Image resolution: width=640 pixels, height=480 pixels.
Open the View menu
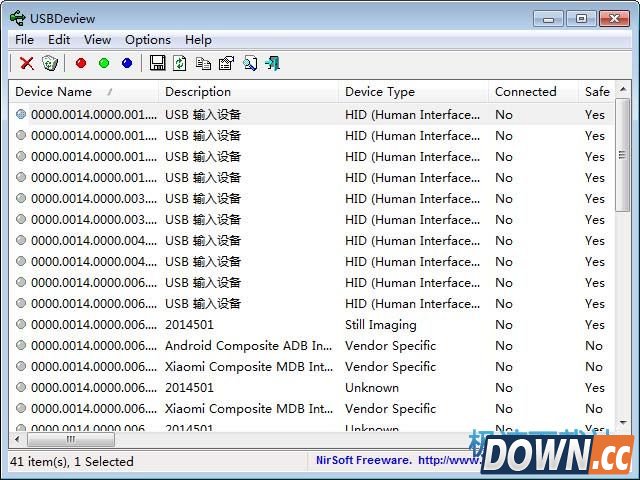point(98,40)
